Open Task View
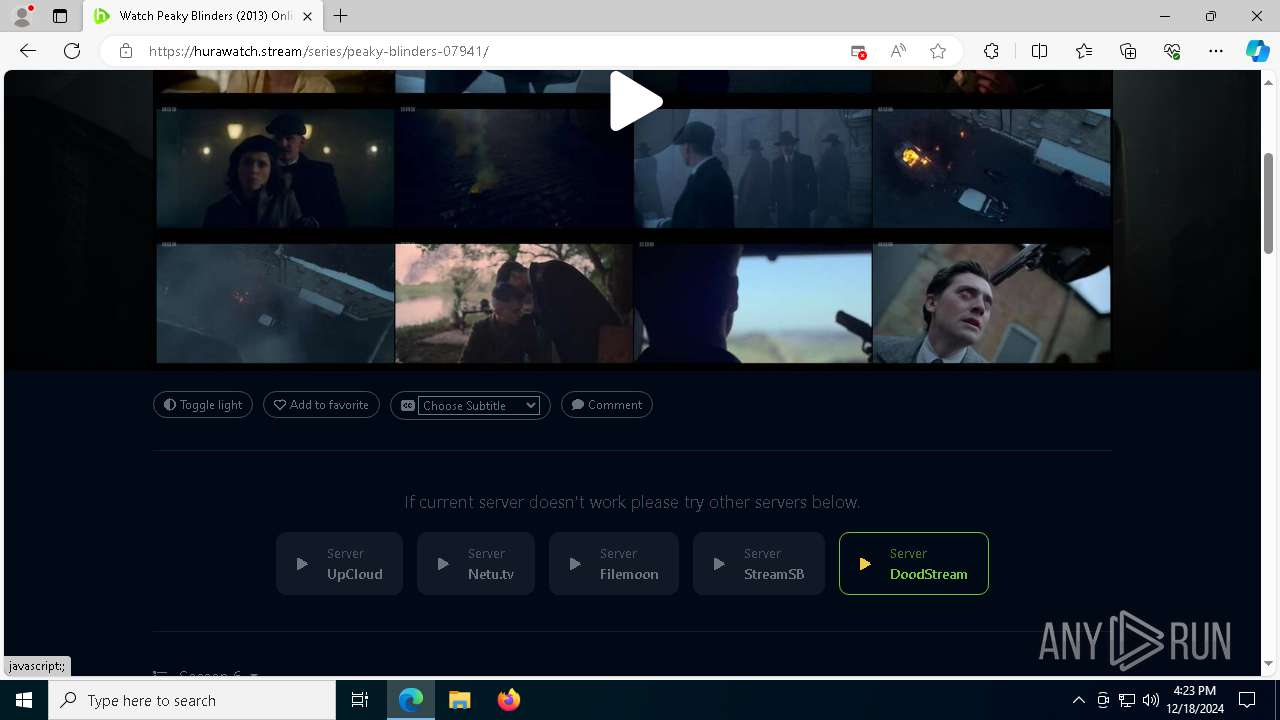The width and height of the screenshot is (1280, 720). click(360, 700)
